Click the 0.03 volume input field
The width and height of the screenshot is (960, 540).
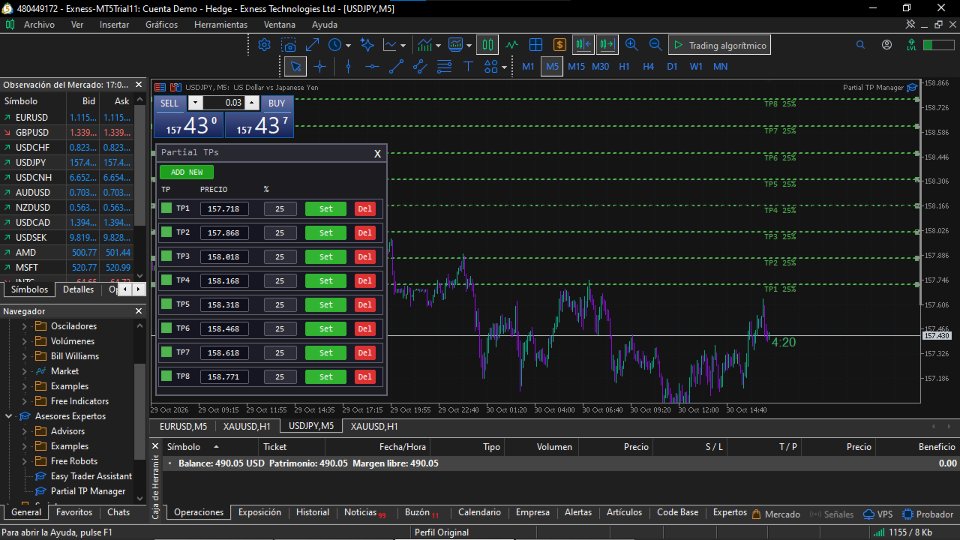point(223,103)
